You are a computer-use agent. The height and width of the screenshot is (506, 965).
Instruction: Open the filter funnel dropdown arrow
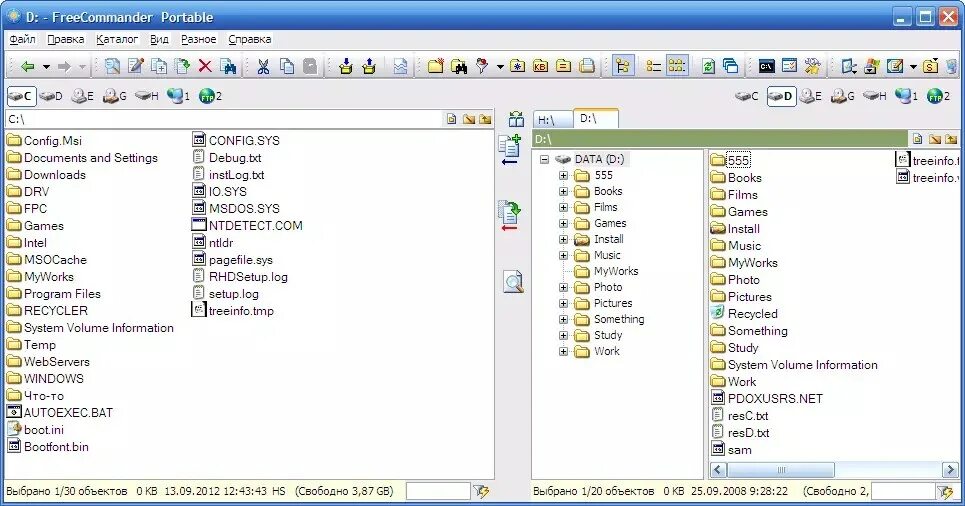(x=500, y=66)
